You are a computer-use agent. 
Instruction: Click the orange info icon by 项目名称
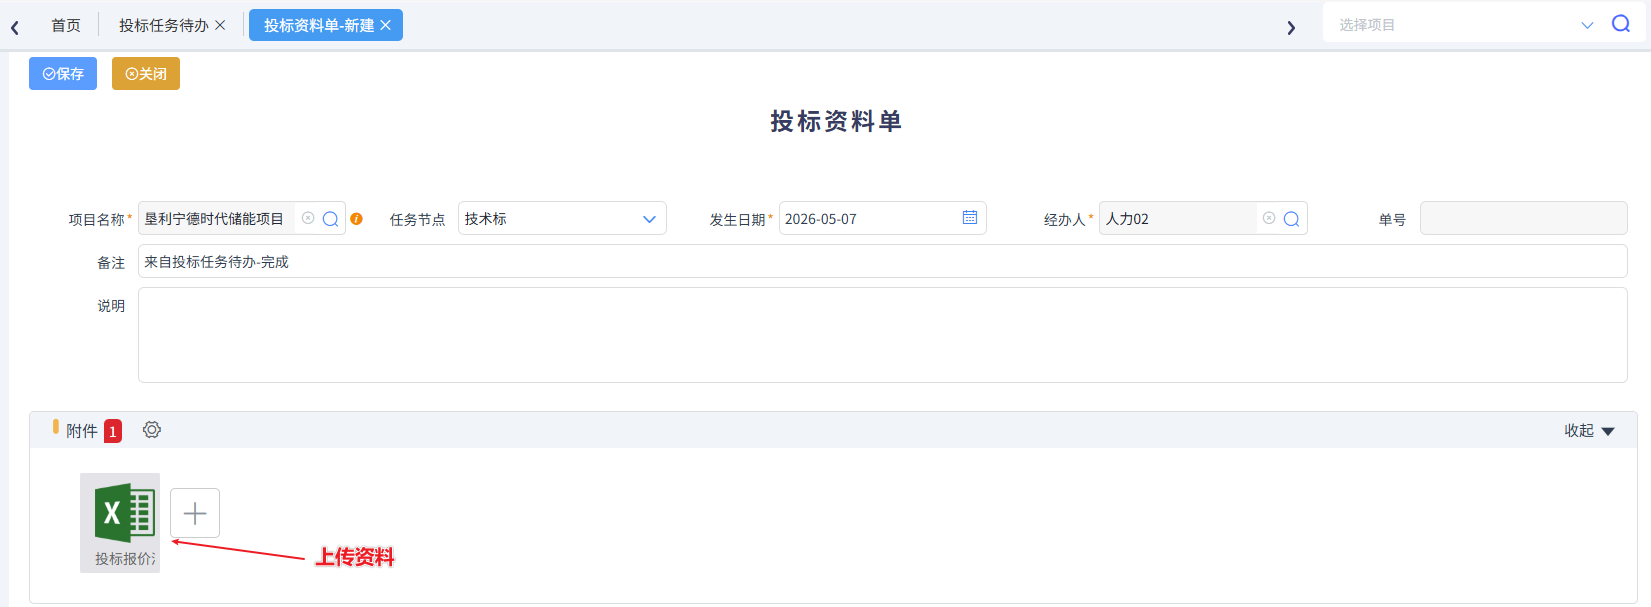coord(357,219)
